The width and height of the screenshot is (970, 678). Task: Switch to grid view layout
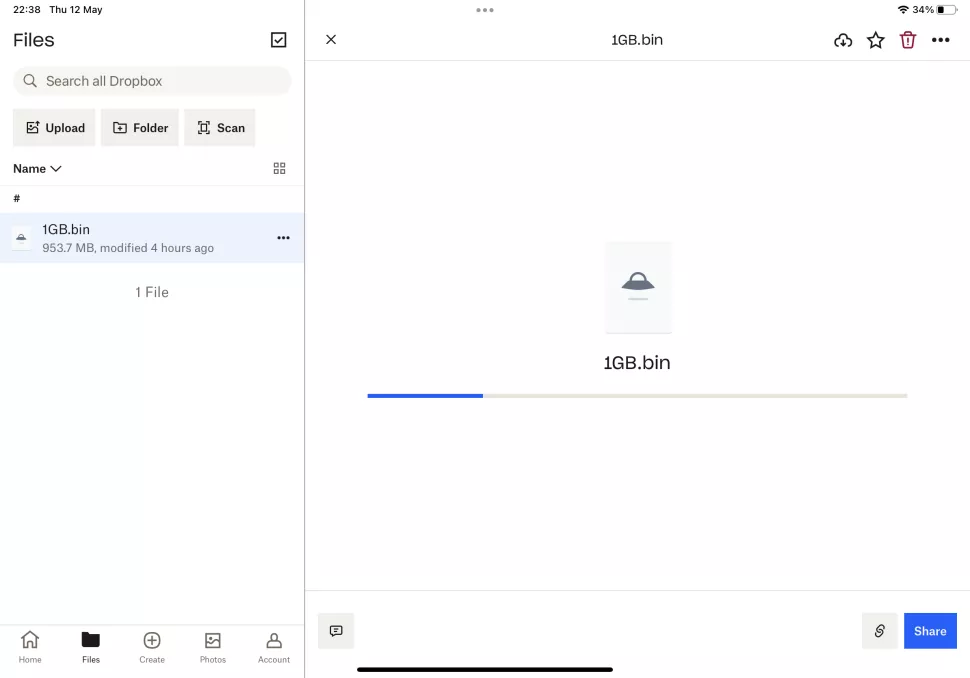click(x=280, y=168)
